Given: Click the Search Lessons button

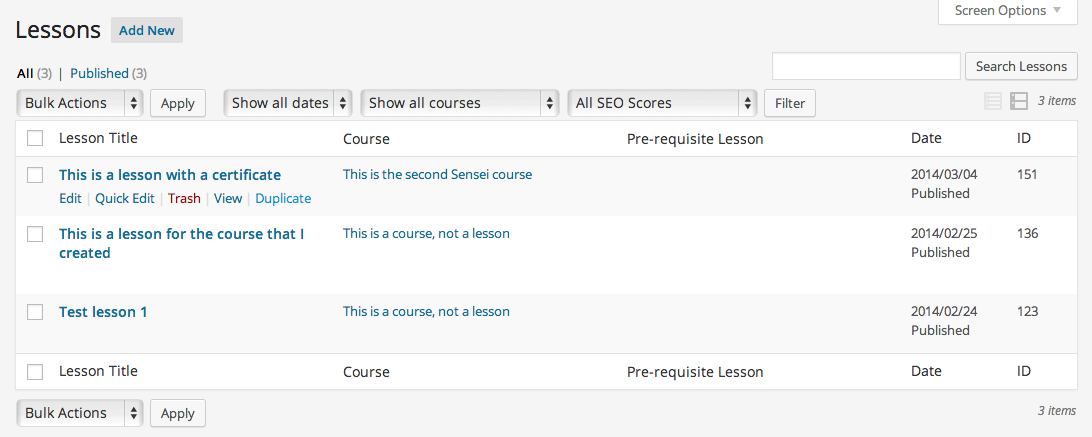Looking at the screenshot, I should point(1021,67).
